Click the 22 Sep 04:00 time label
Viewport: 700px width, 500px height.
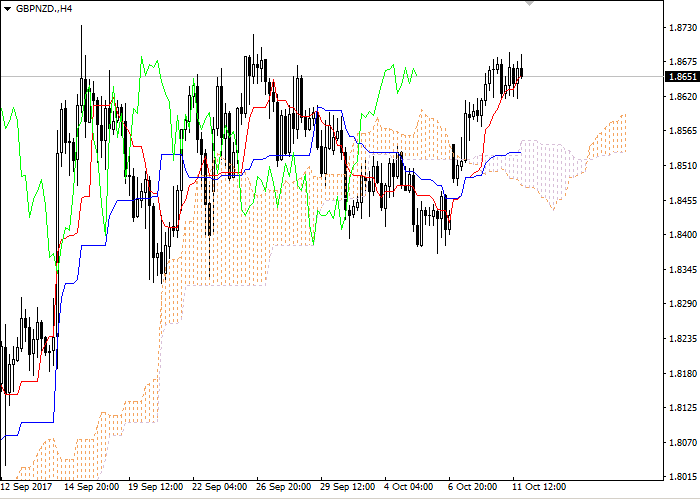220,487
